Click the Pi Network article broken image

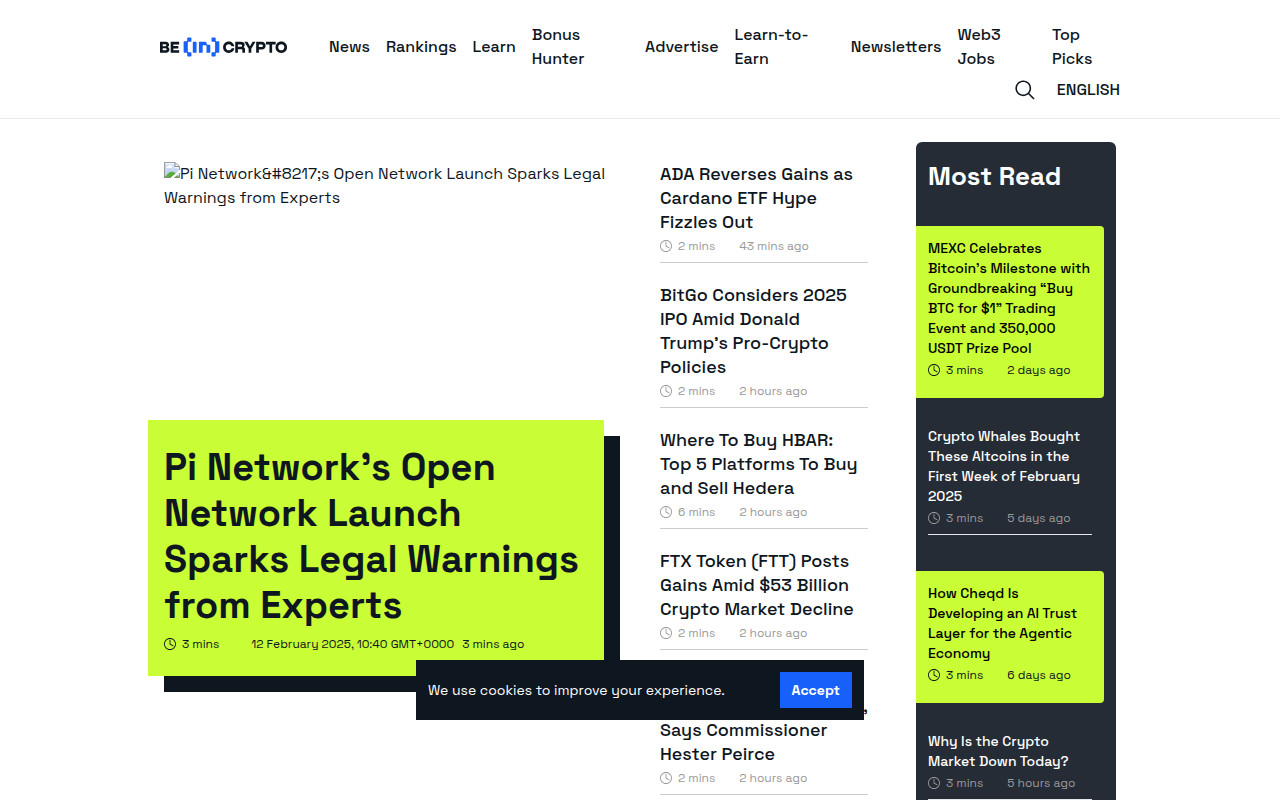[x=385, y=186]
